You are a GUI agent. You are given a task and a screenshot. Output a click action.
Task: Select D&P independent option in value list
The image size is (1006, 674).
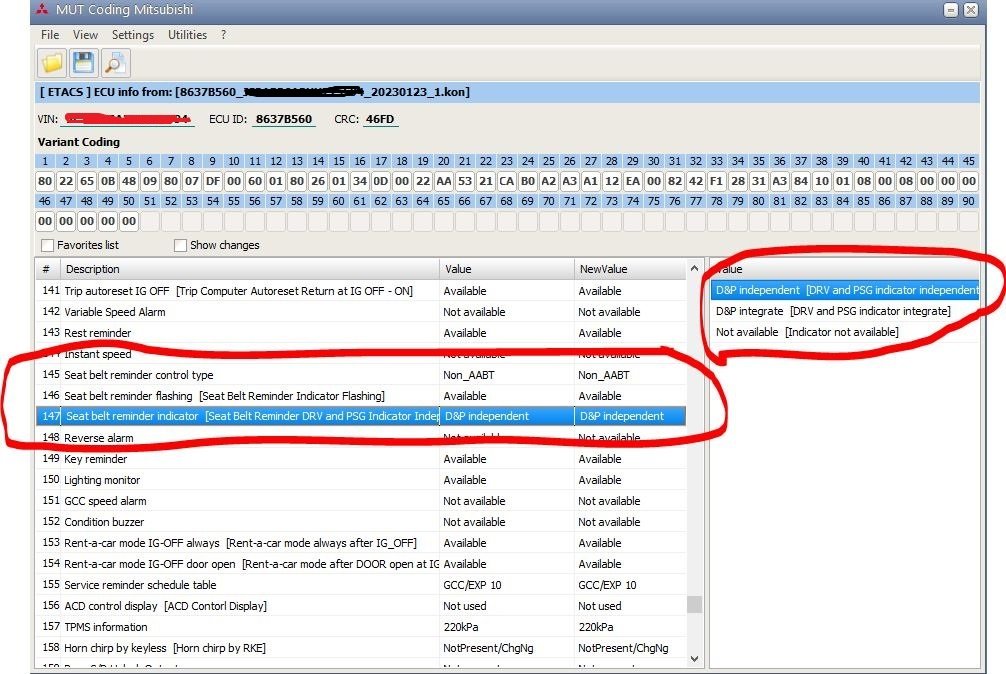click(x=845, y=290)
